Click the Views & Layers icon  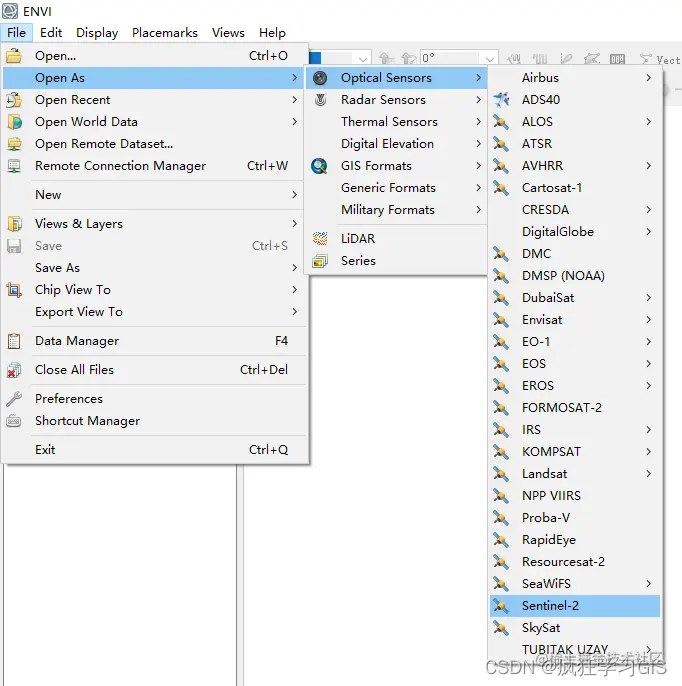pos(14,224)
